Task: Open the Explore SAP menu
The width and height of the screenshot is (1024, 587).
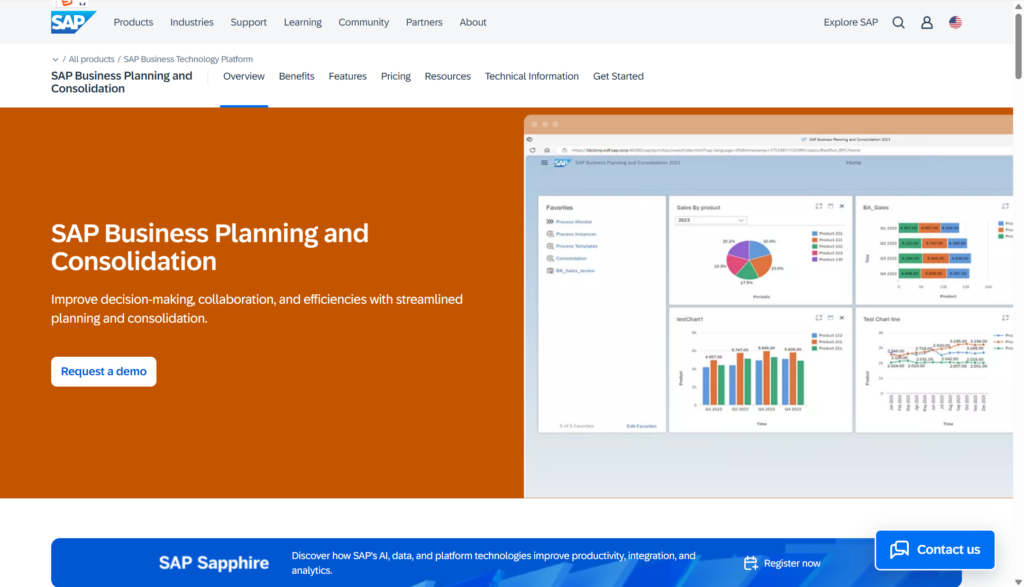Action: pyautogui.click(x=850, y=22)
